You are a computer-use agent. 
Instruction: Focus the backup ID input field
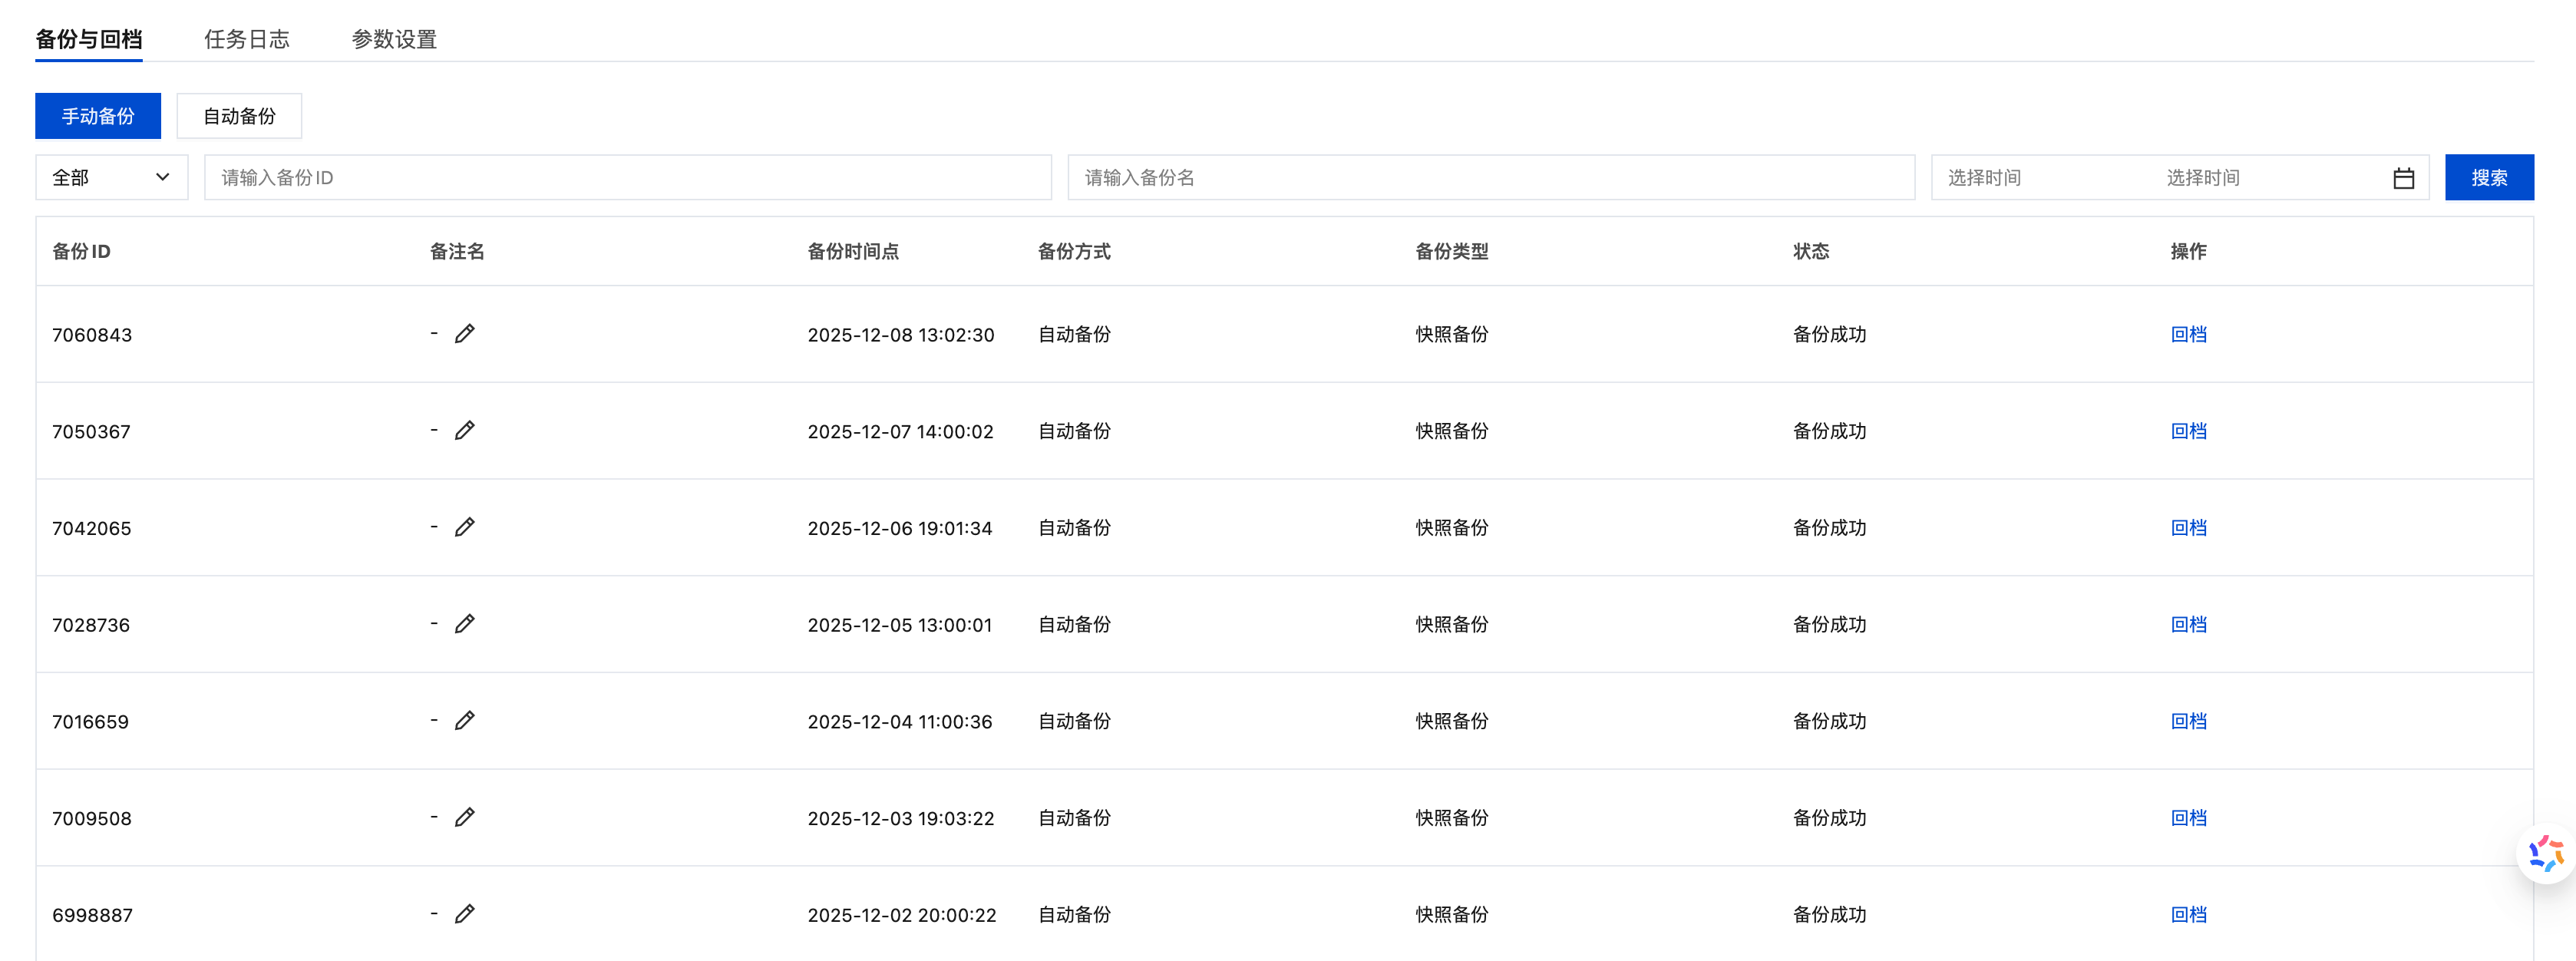pos(627,178)
